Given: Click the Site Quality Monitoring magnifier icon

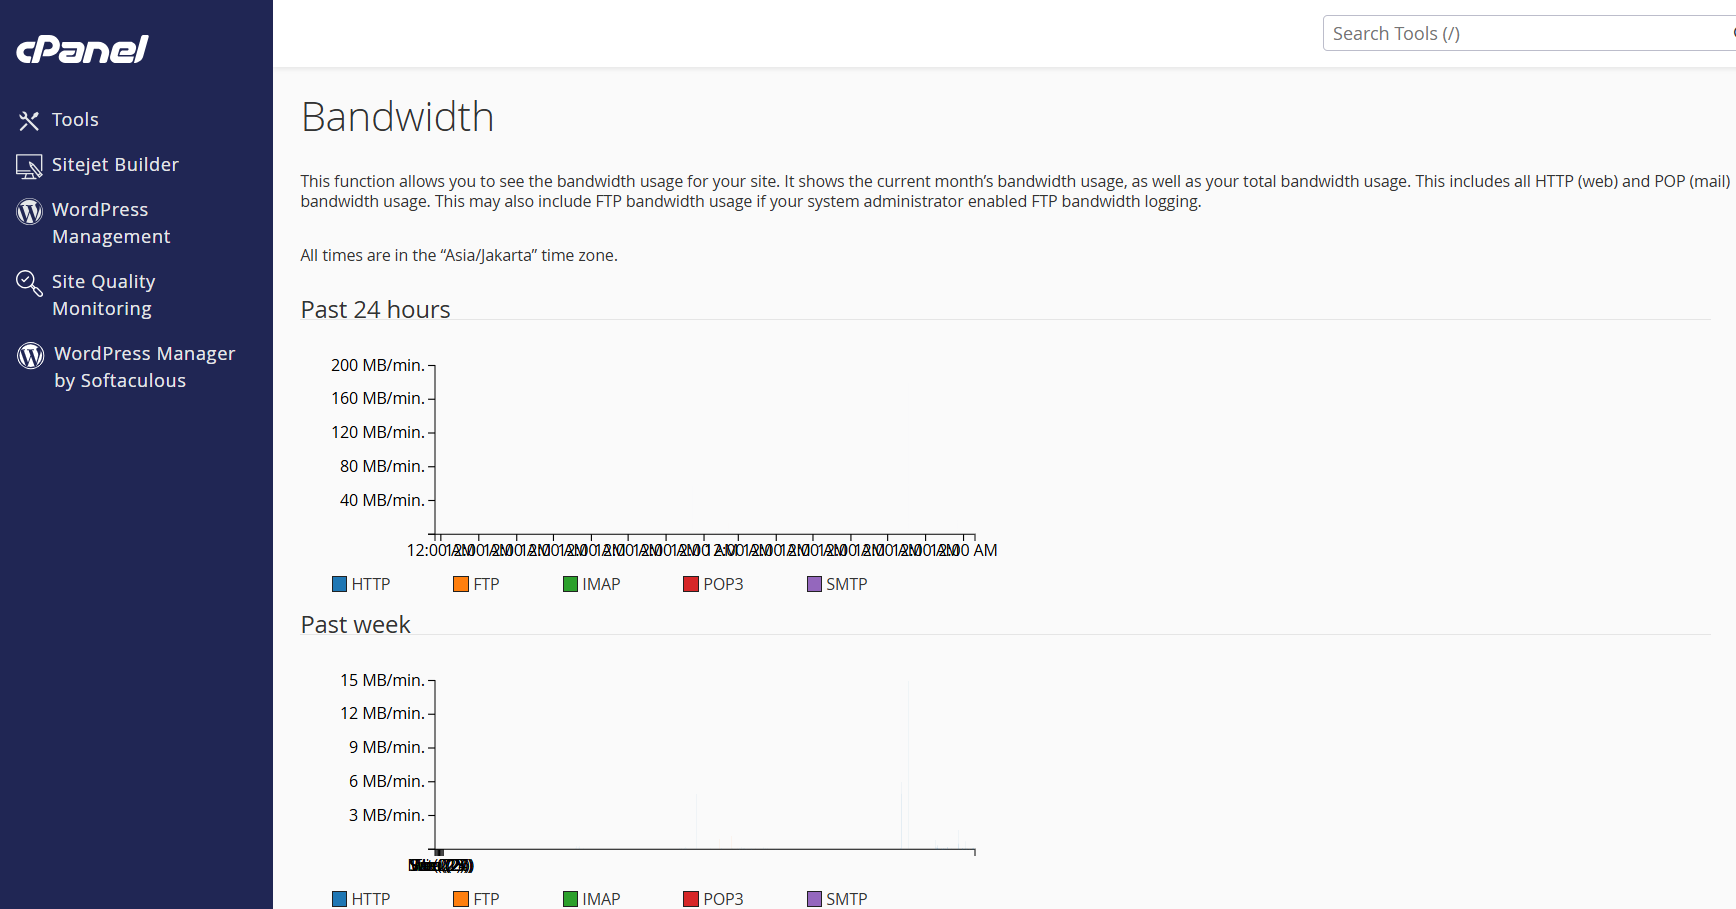Looking at the screenshot, I should pyautogui.click(x=29, y=283).
